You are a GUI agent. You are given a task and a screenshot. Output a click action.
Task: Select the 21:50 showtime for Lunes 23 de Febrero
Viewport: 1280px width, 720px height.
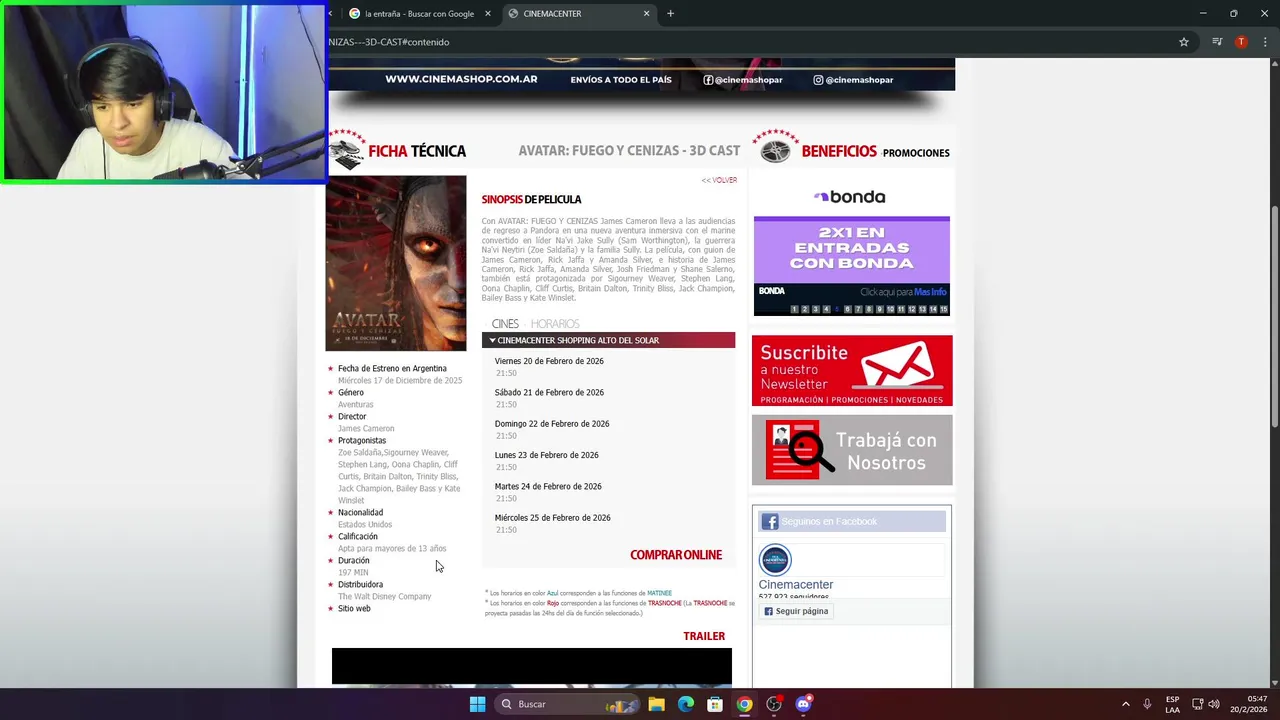506,467
